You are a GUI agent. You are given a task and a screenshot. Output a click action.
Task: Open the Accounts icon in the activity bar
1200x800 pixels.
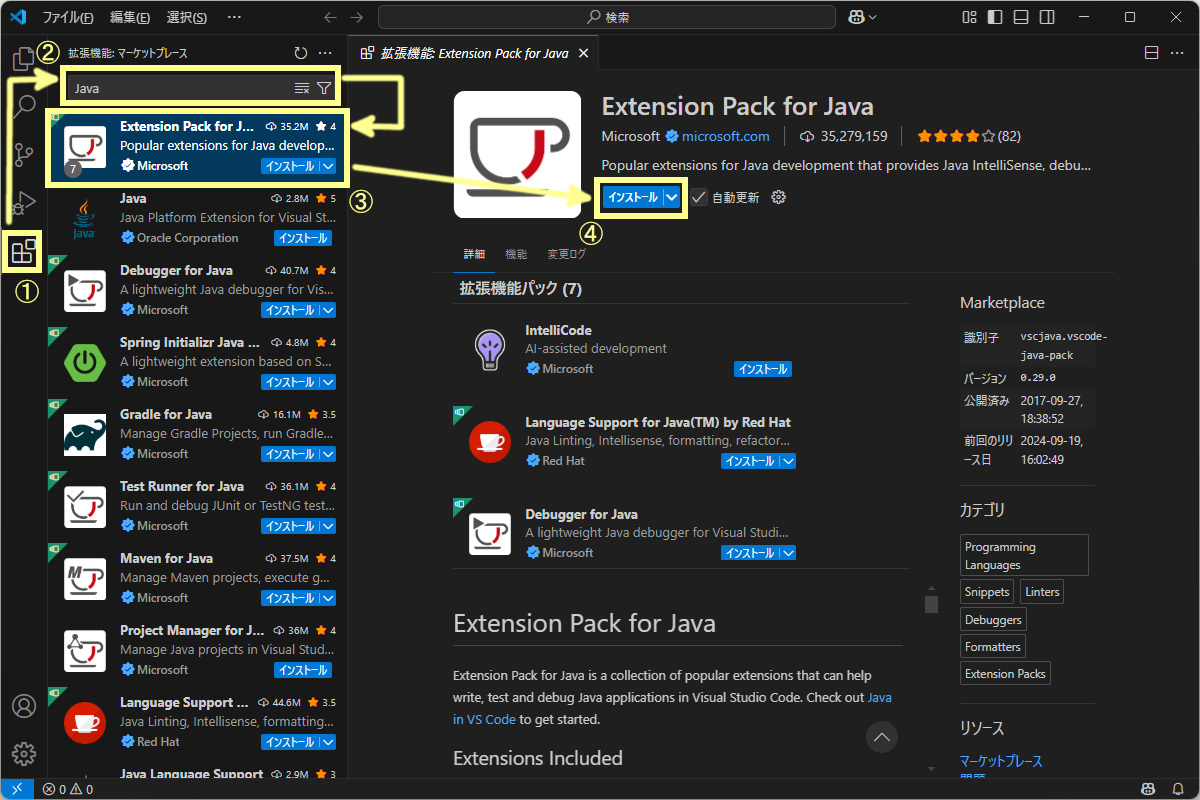pos(23,705)
